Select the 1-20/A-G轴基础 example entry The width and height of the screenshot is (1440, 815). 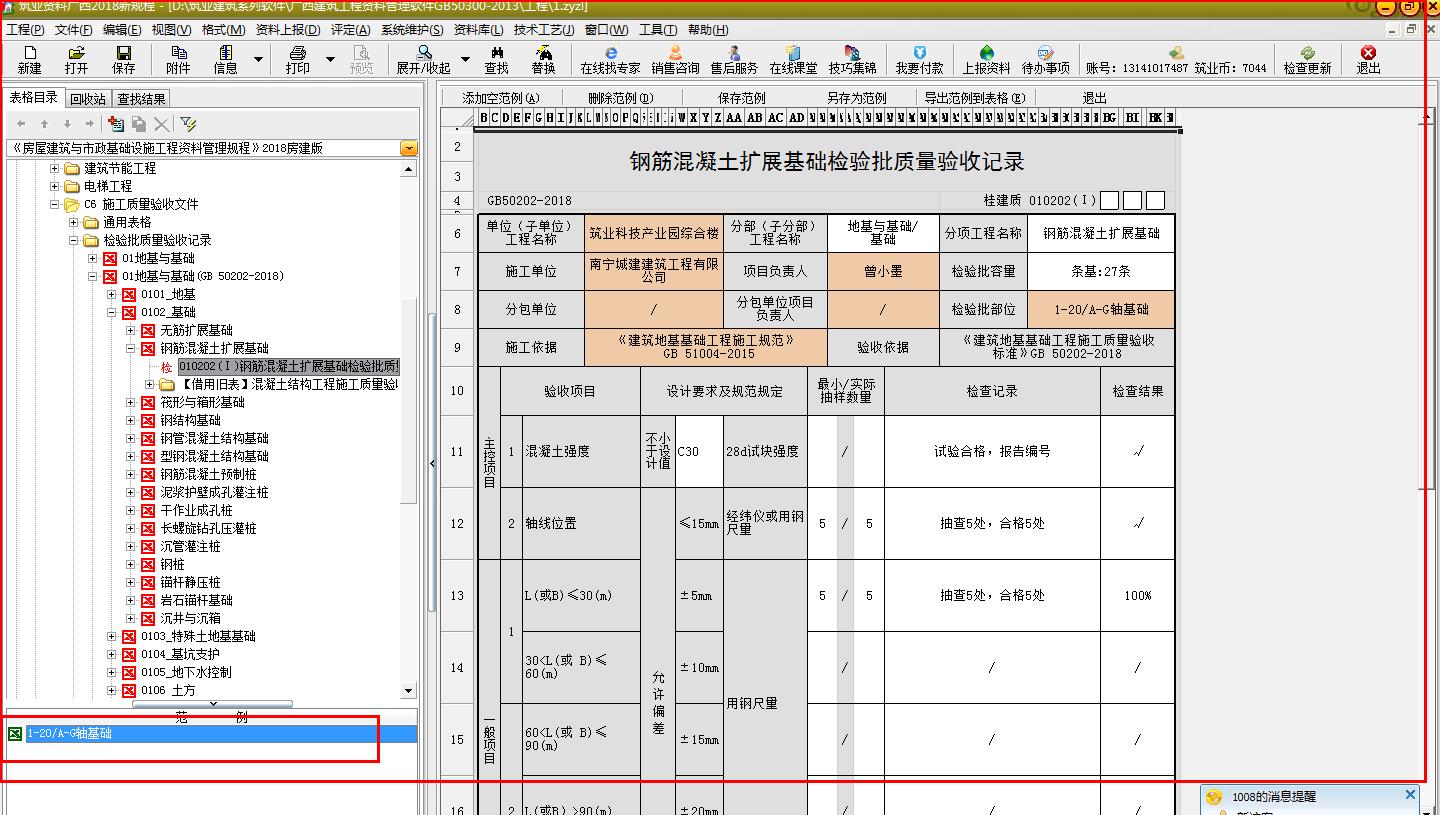pos(70,733)
